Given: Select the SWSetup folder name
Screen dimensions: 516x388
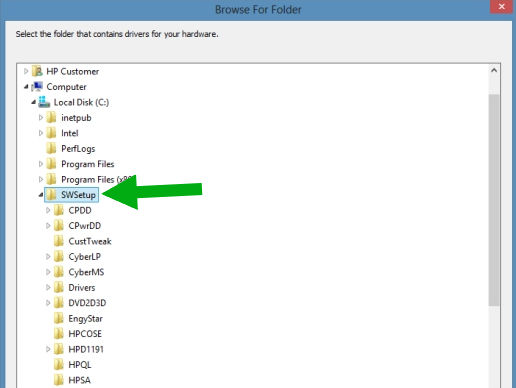Looking at the screenshot, I should [x=78, y=195].
